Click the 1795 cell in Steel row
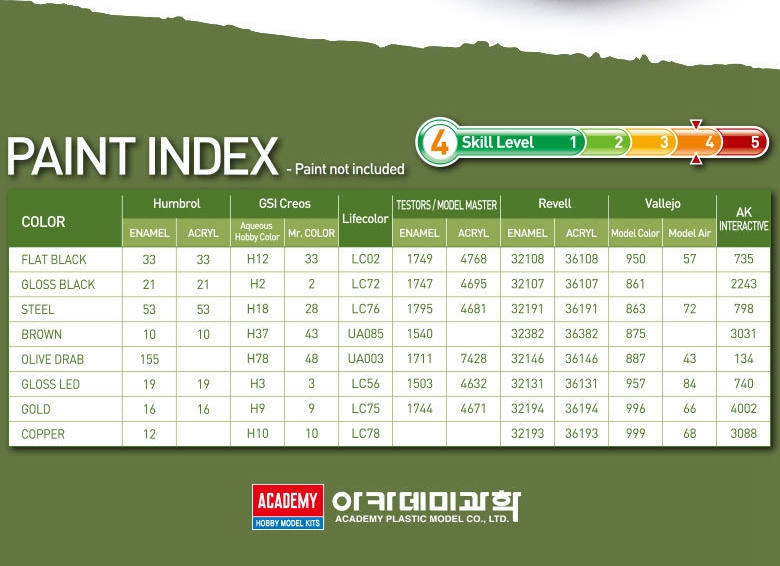780x566 pixels. [419, 309]
